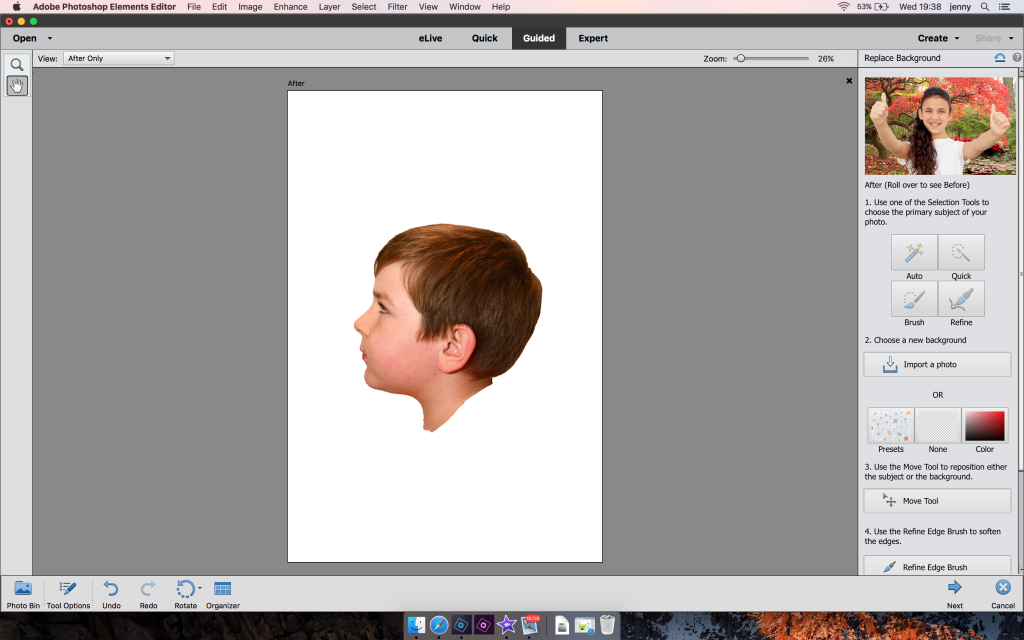Switch to eLive mode
This screenshot has height=640, width=1024.
click(430, 39)
